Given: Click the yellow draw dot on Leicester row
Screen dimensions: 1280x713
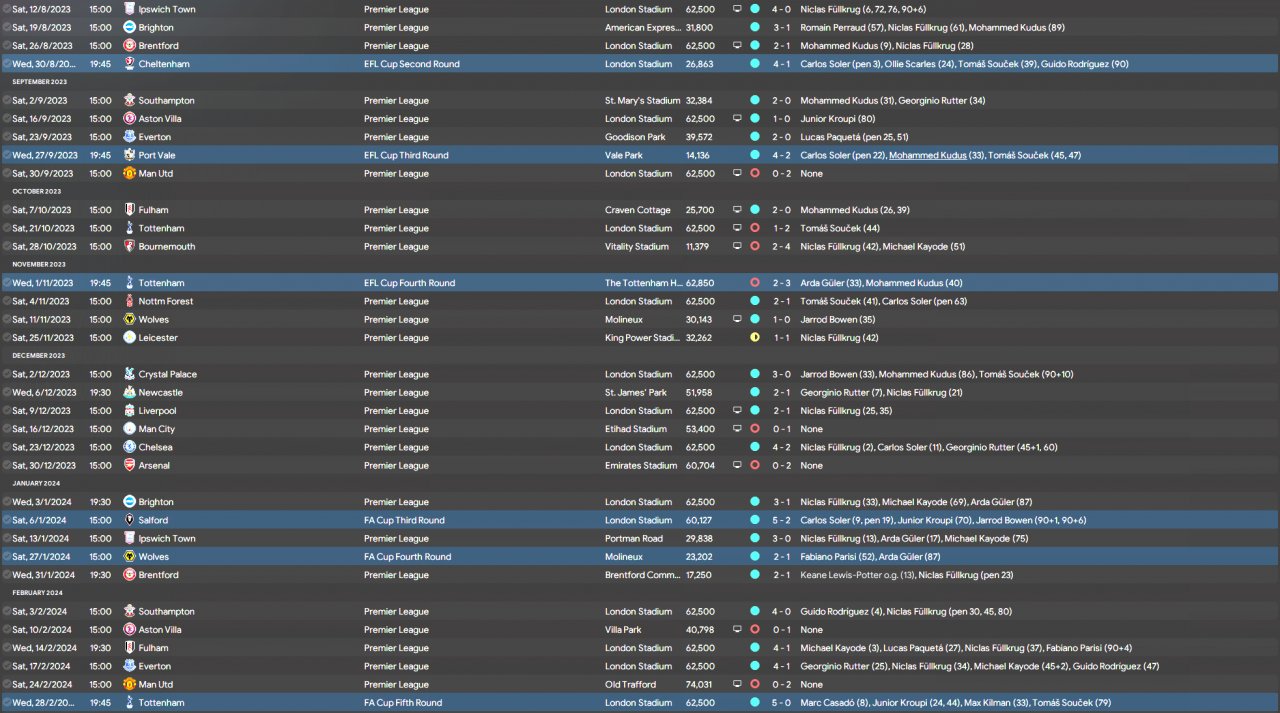Looking at the screenshot, I should tap(755, 338).
